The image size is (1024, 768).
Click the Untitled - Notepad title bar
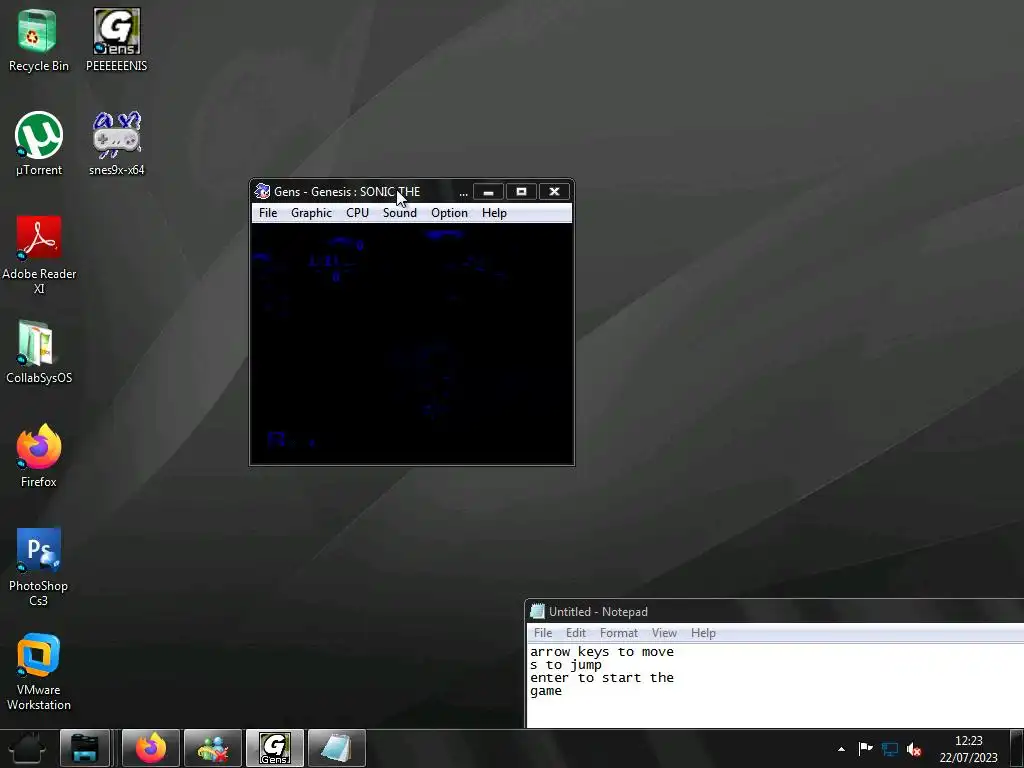pos(777,611)
